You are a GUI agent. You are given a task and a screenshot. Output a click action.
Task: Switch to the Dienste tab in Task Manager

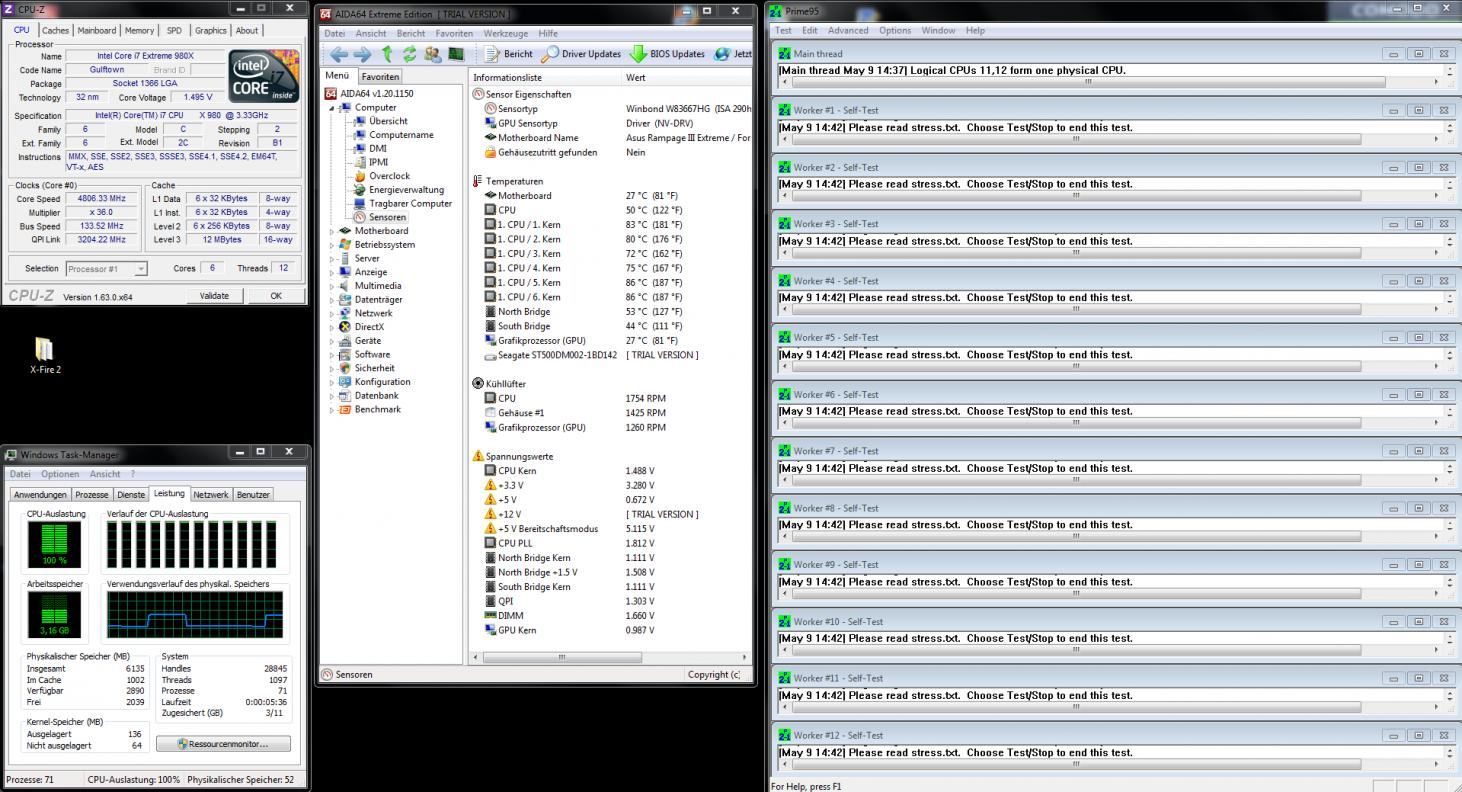point(131,494)
